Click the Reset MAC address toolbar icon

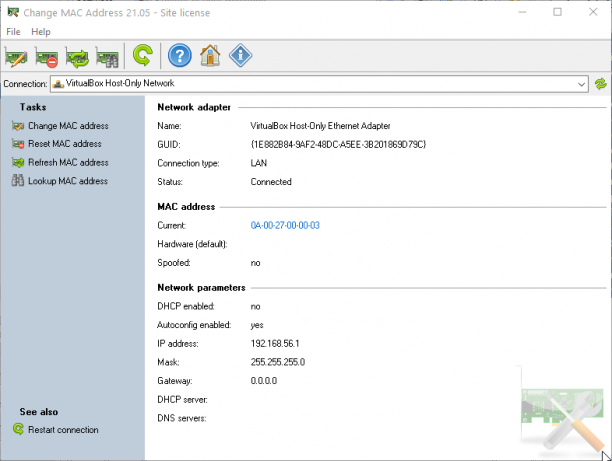(46, 57)
